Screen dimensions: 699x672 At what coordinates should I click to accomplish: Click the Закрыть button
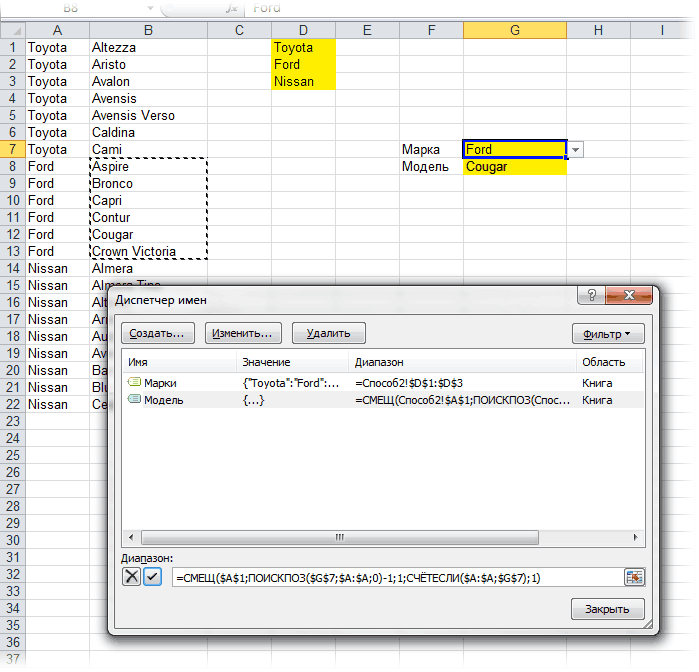pos(608,609)
